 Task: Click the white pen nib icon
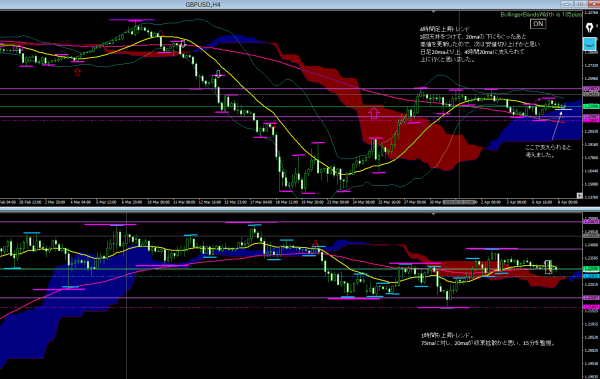[590, 28]
